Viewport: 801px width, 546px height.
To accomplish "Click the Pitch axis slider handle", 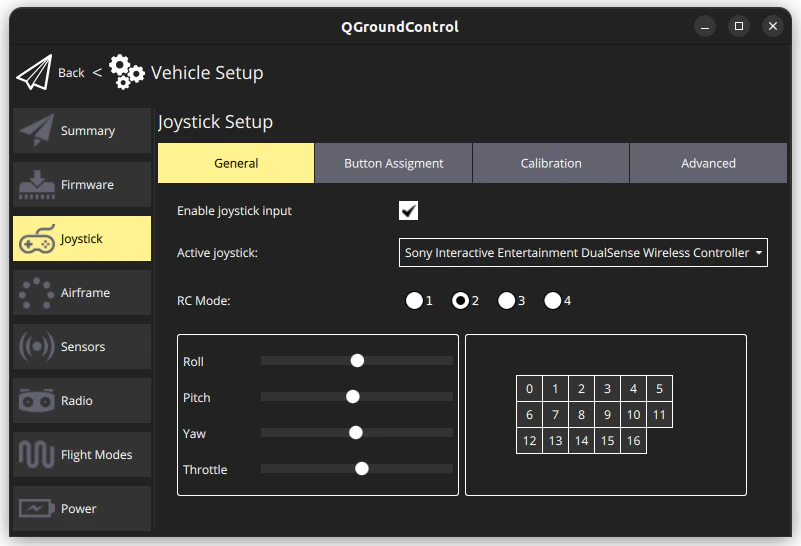I will click(352, 396).
